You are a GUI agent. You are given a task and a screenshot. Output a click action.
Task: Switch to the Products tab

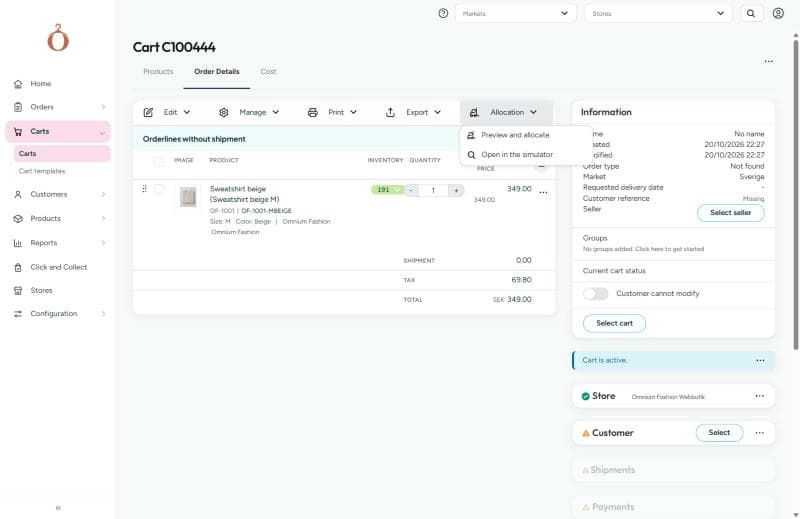click(x=158, y=71)
